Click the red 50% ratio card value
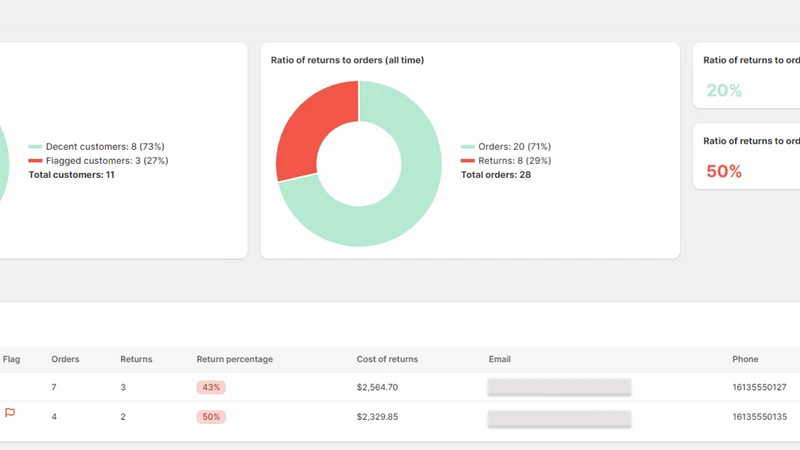This screenshot has width=800, height=450. tap(724, 171)
